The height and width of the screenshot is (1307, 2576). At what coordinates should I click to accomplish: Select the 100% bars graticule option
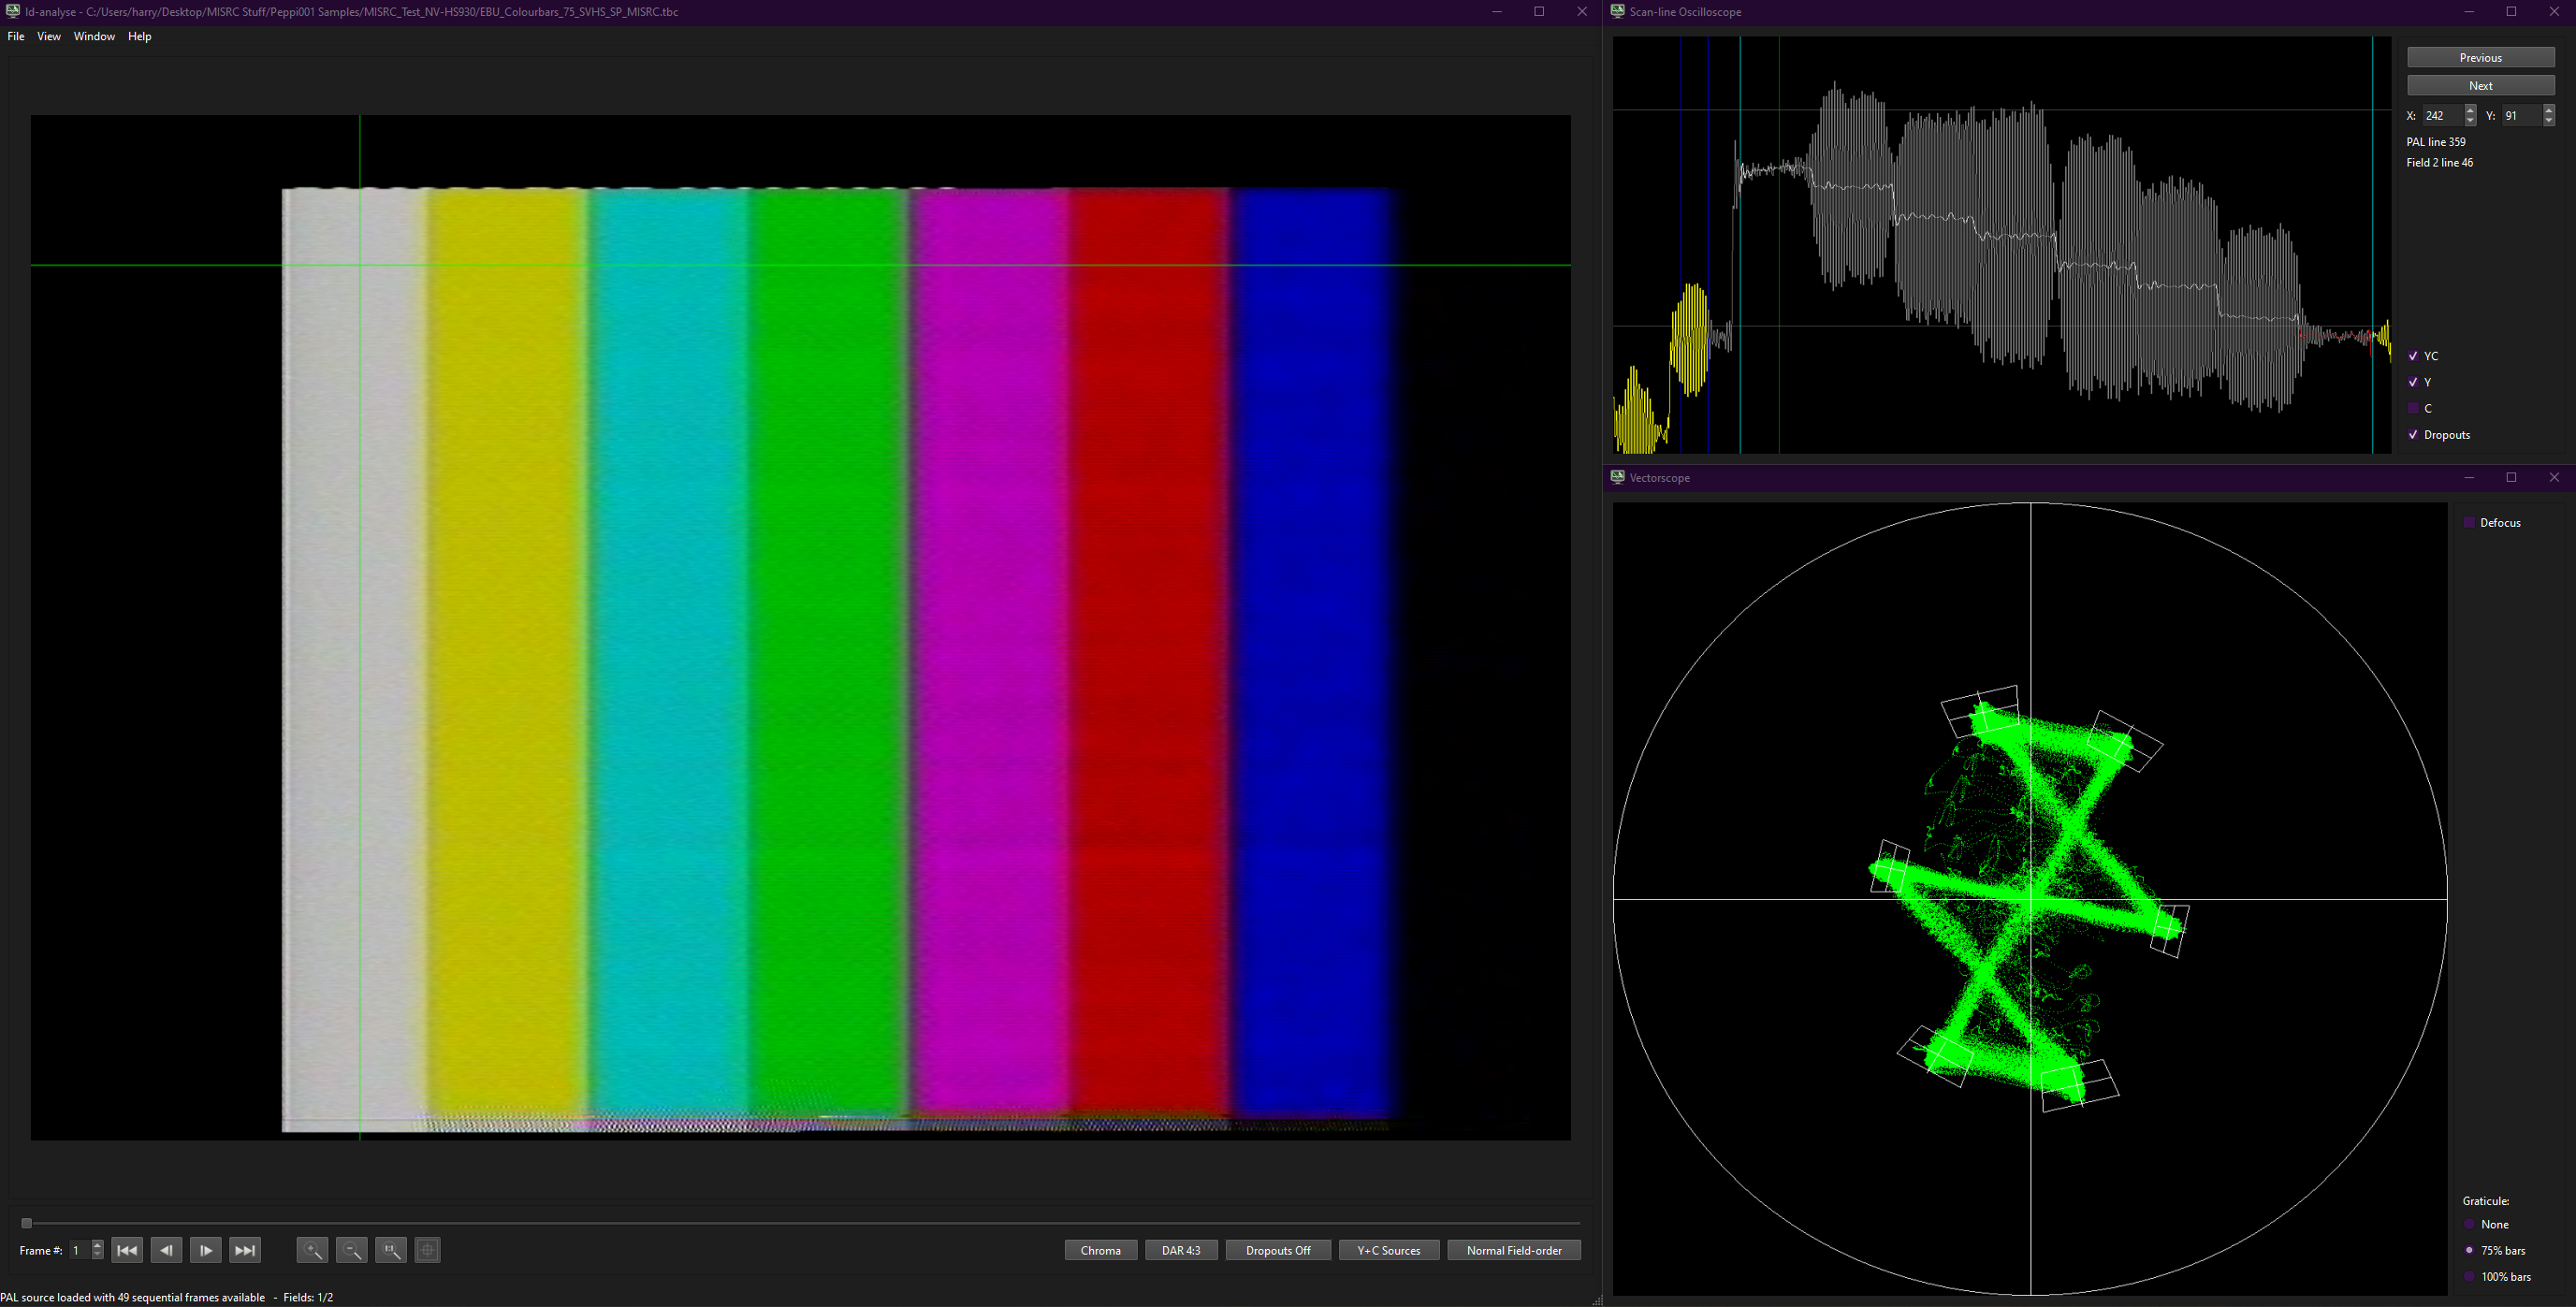[2469, 1276]
